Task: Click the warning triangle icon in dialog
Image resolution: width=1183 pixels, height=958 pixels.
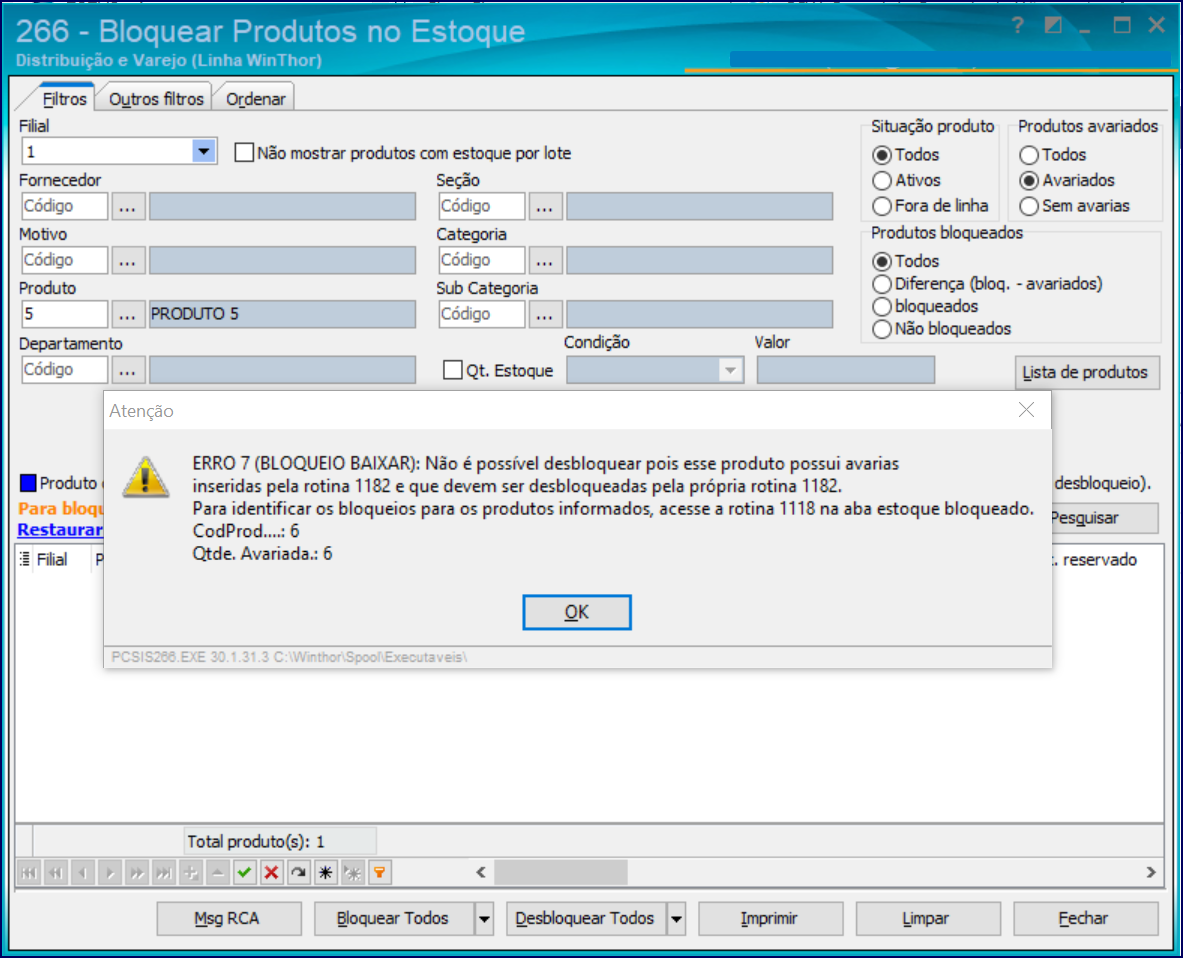Action: (146, 477)
